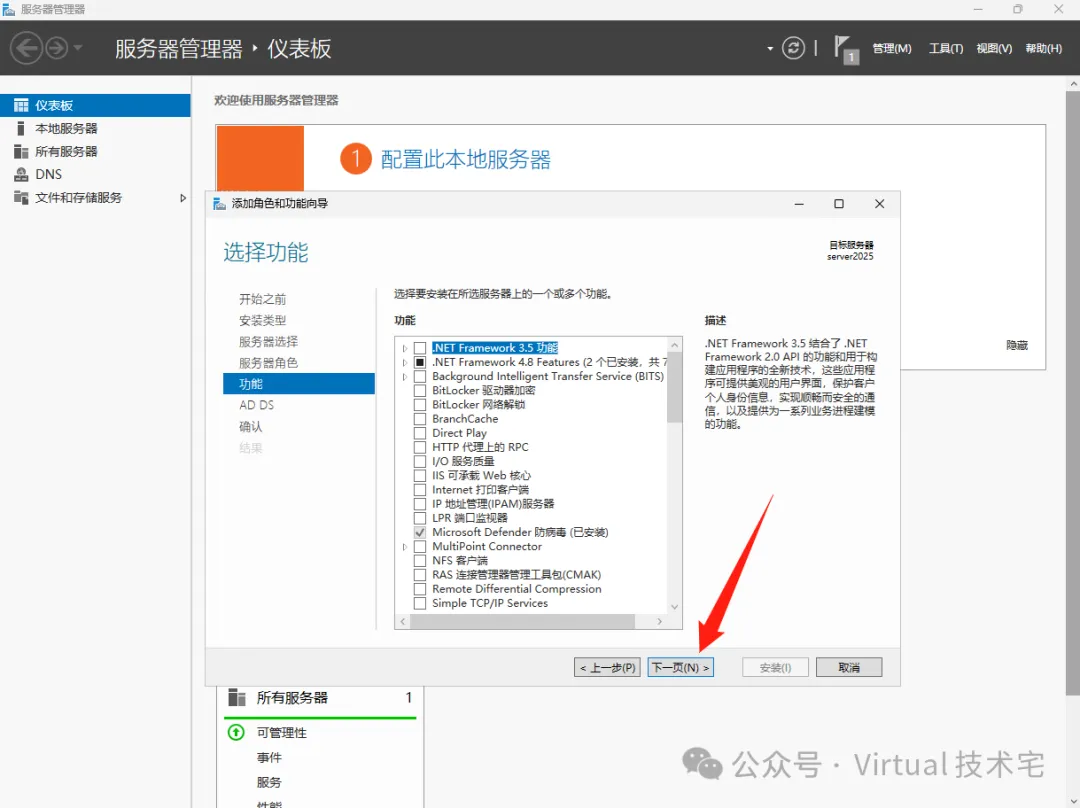Select 仪表板 in the left sidebar
Image resolution: width=1080 pixels, height=808 pixels.
click(95, 105)
